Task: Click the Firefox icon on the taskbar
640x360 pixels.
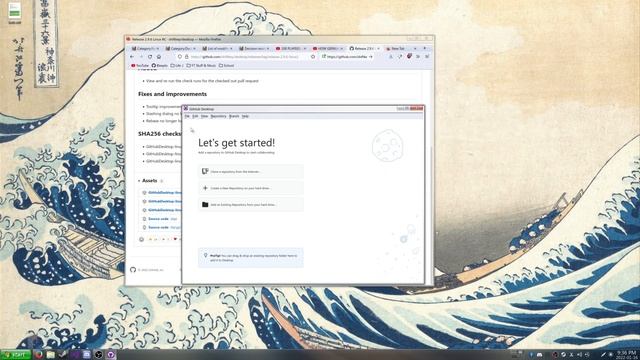Action: [x=39, y=355]
